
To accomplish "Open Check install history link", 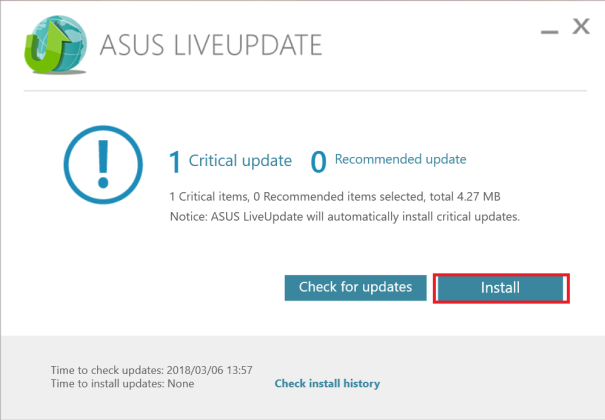I will 327,383.
